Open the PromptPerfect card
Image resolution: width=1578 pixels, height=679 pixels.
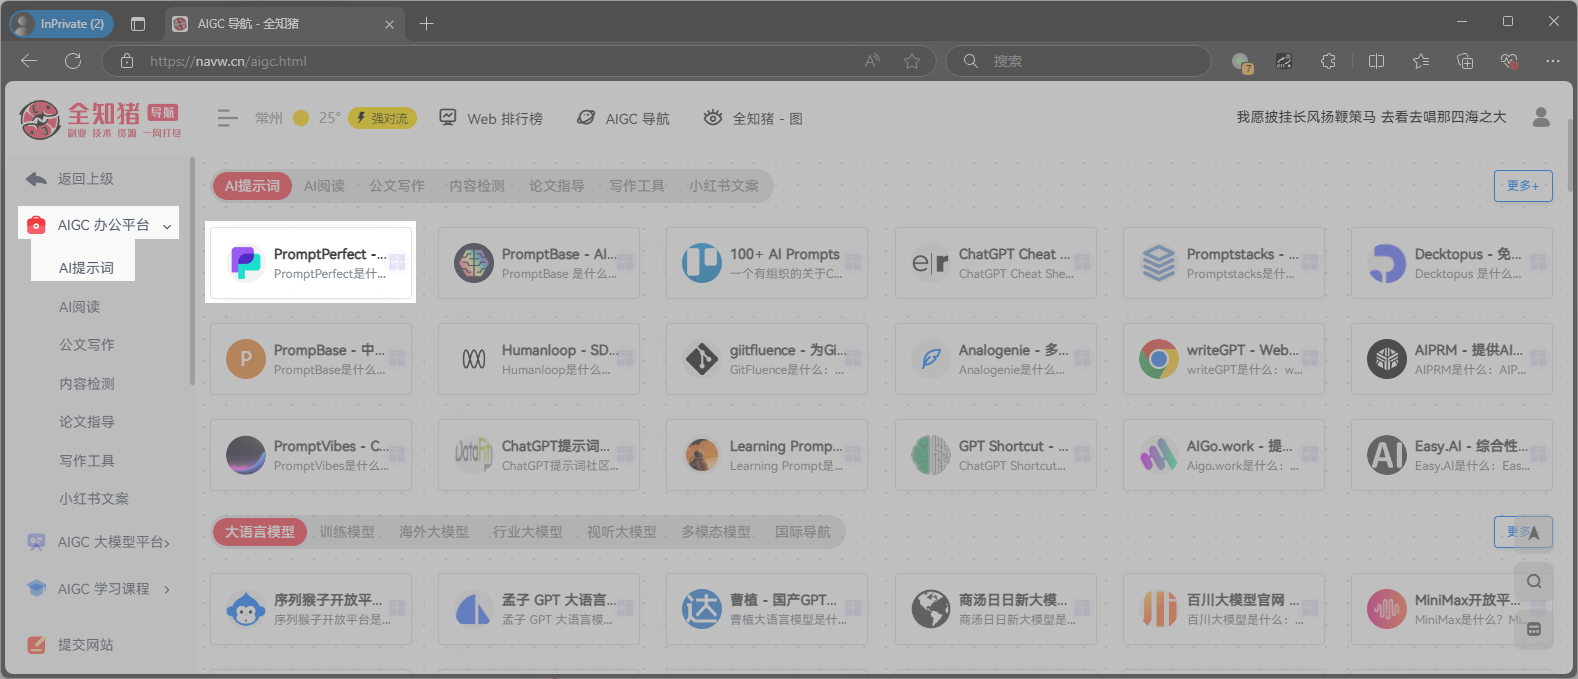311,263
